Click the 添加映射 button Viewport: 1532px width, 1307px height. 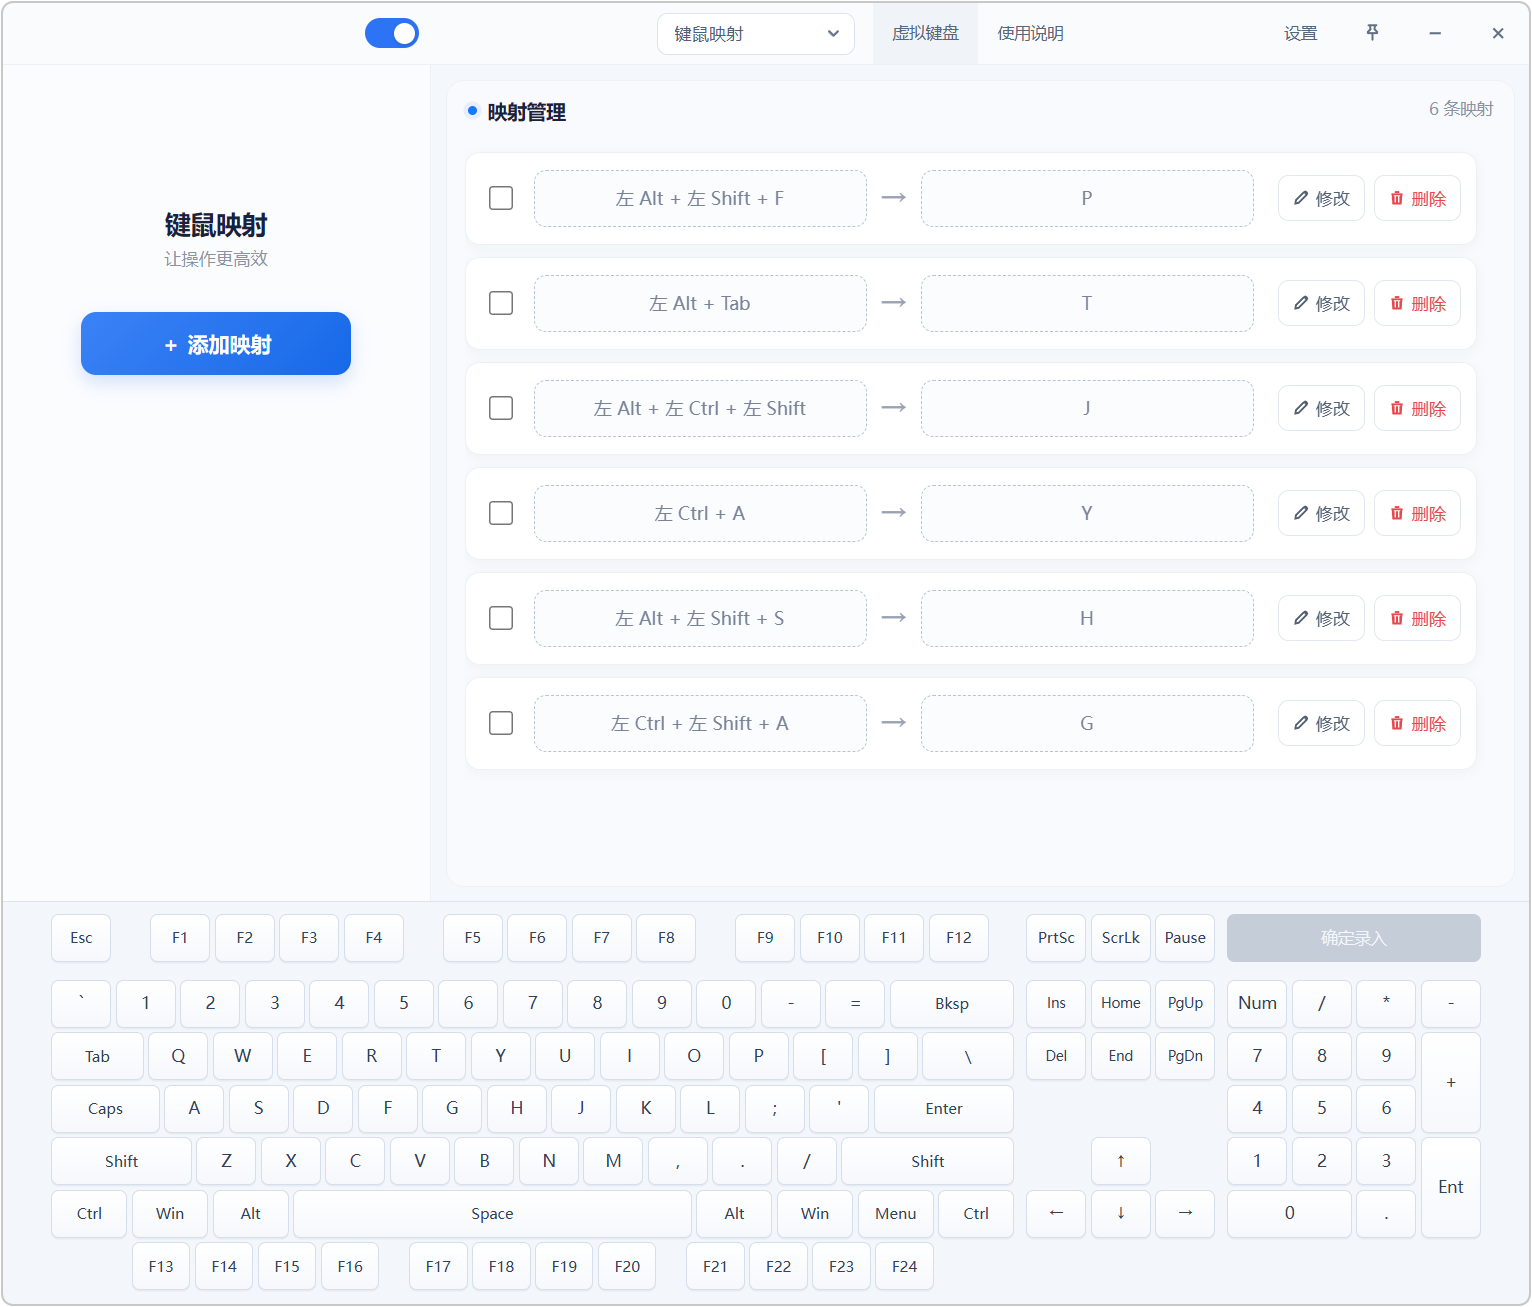tap(216, 344)
